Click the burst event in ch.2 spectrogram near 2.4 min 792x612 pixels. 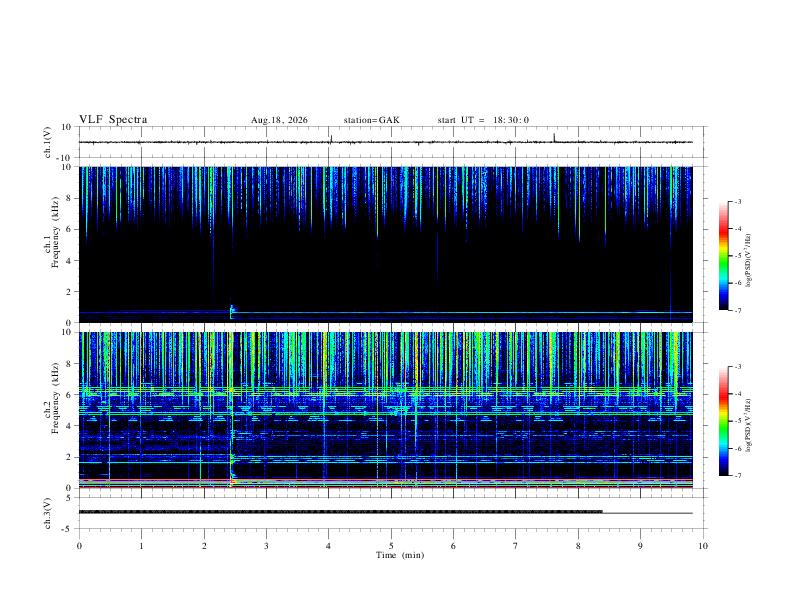[x=232, y=457]
